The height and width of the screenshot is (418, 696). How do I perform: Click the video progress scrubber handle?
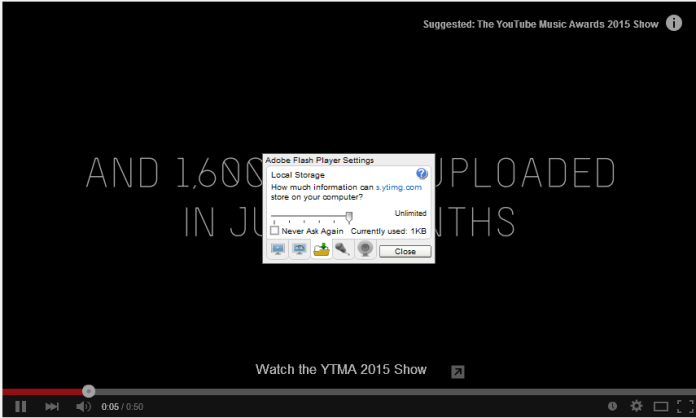point(89,391)
